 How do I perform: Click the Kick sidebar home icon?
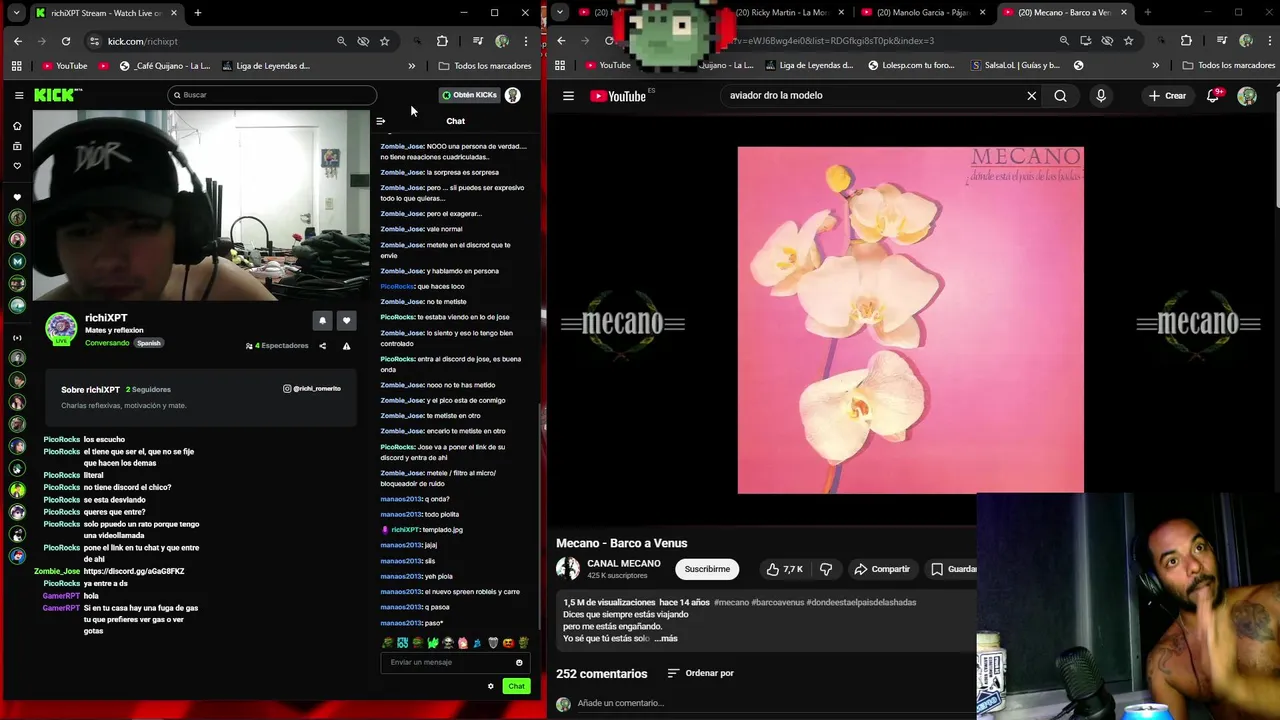tap(17, 126)
